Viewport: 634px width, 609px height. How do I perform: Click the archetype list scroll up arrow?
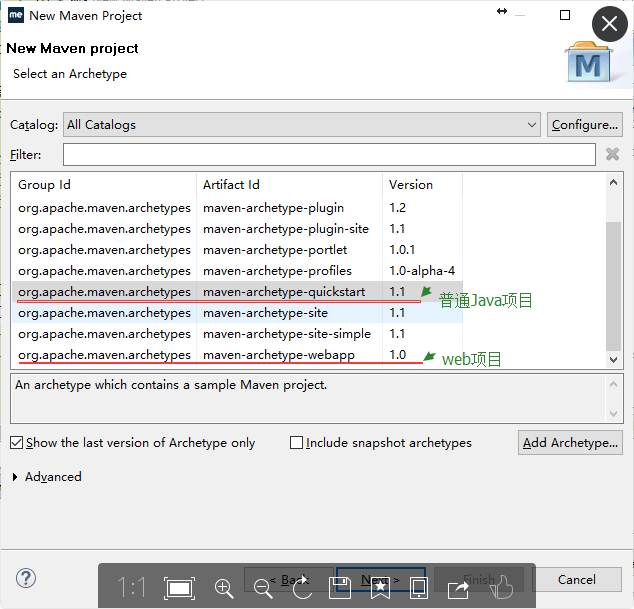[613, 182]
